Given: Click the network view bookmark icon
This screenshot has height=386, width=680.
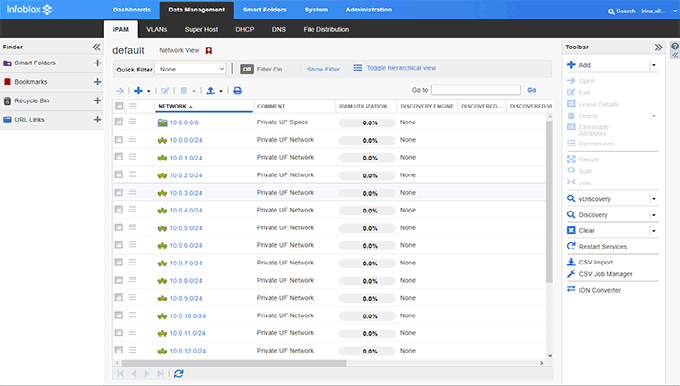Looking at the screenshot, I should coord(209,51).
